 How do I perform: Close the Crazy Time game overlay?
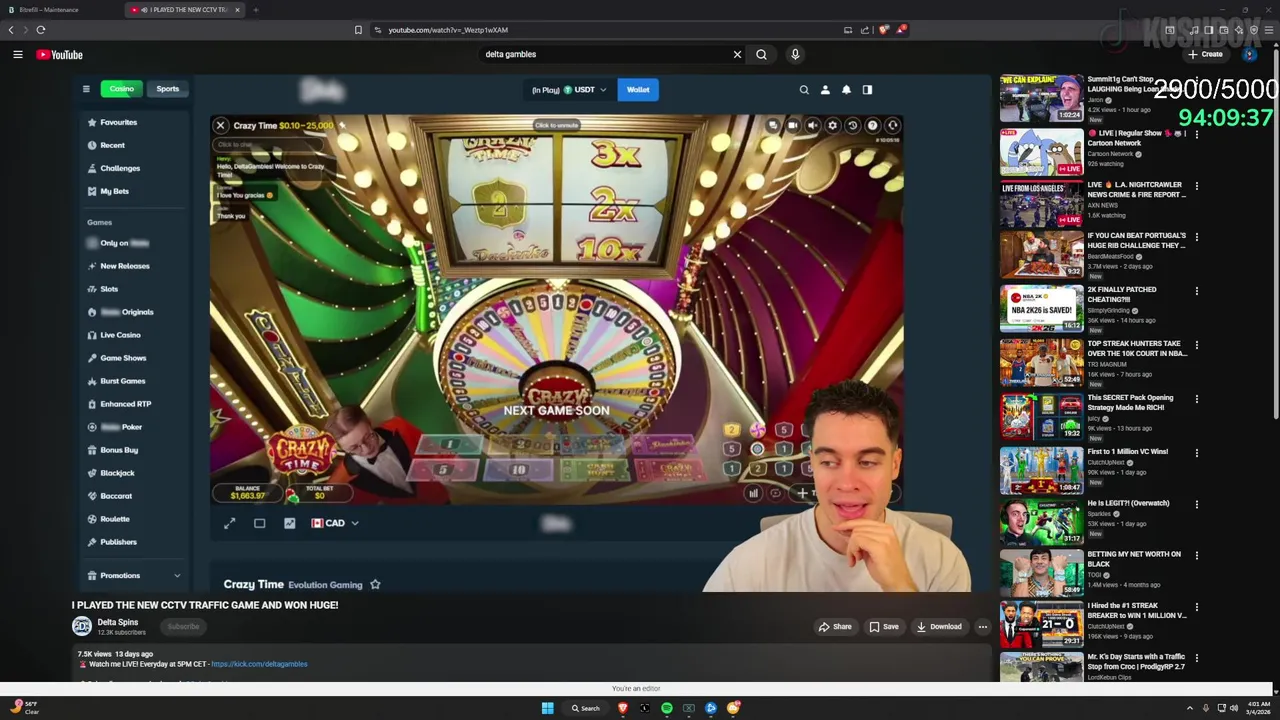[x=220, y=126]
